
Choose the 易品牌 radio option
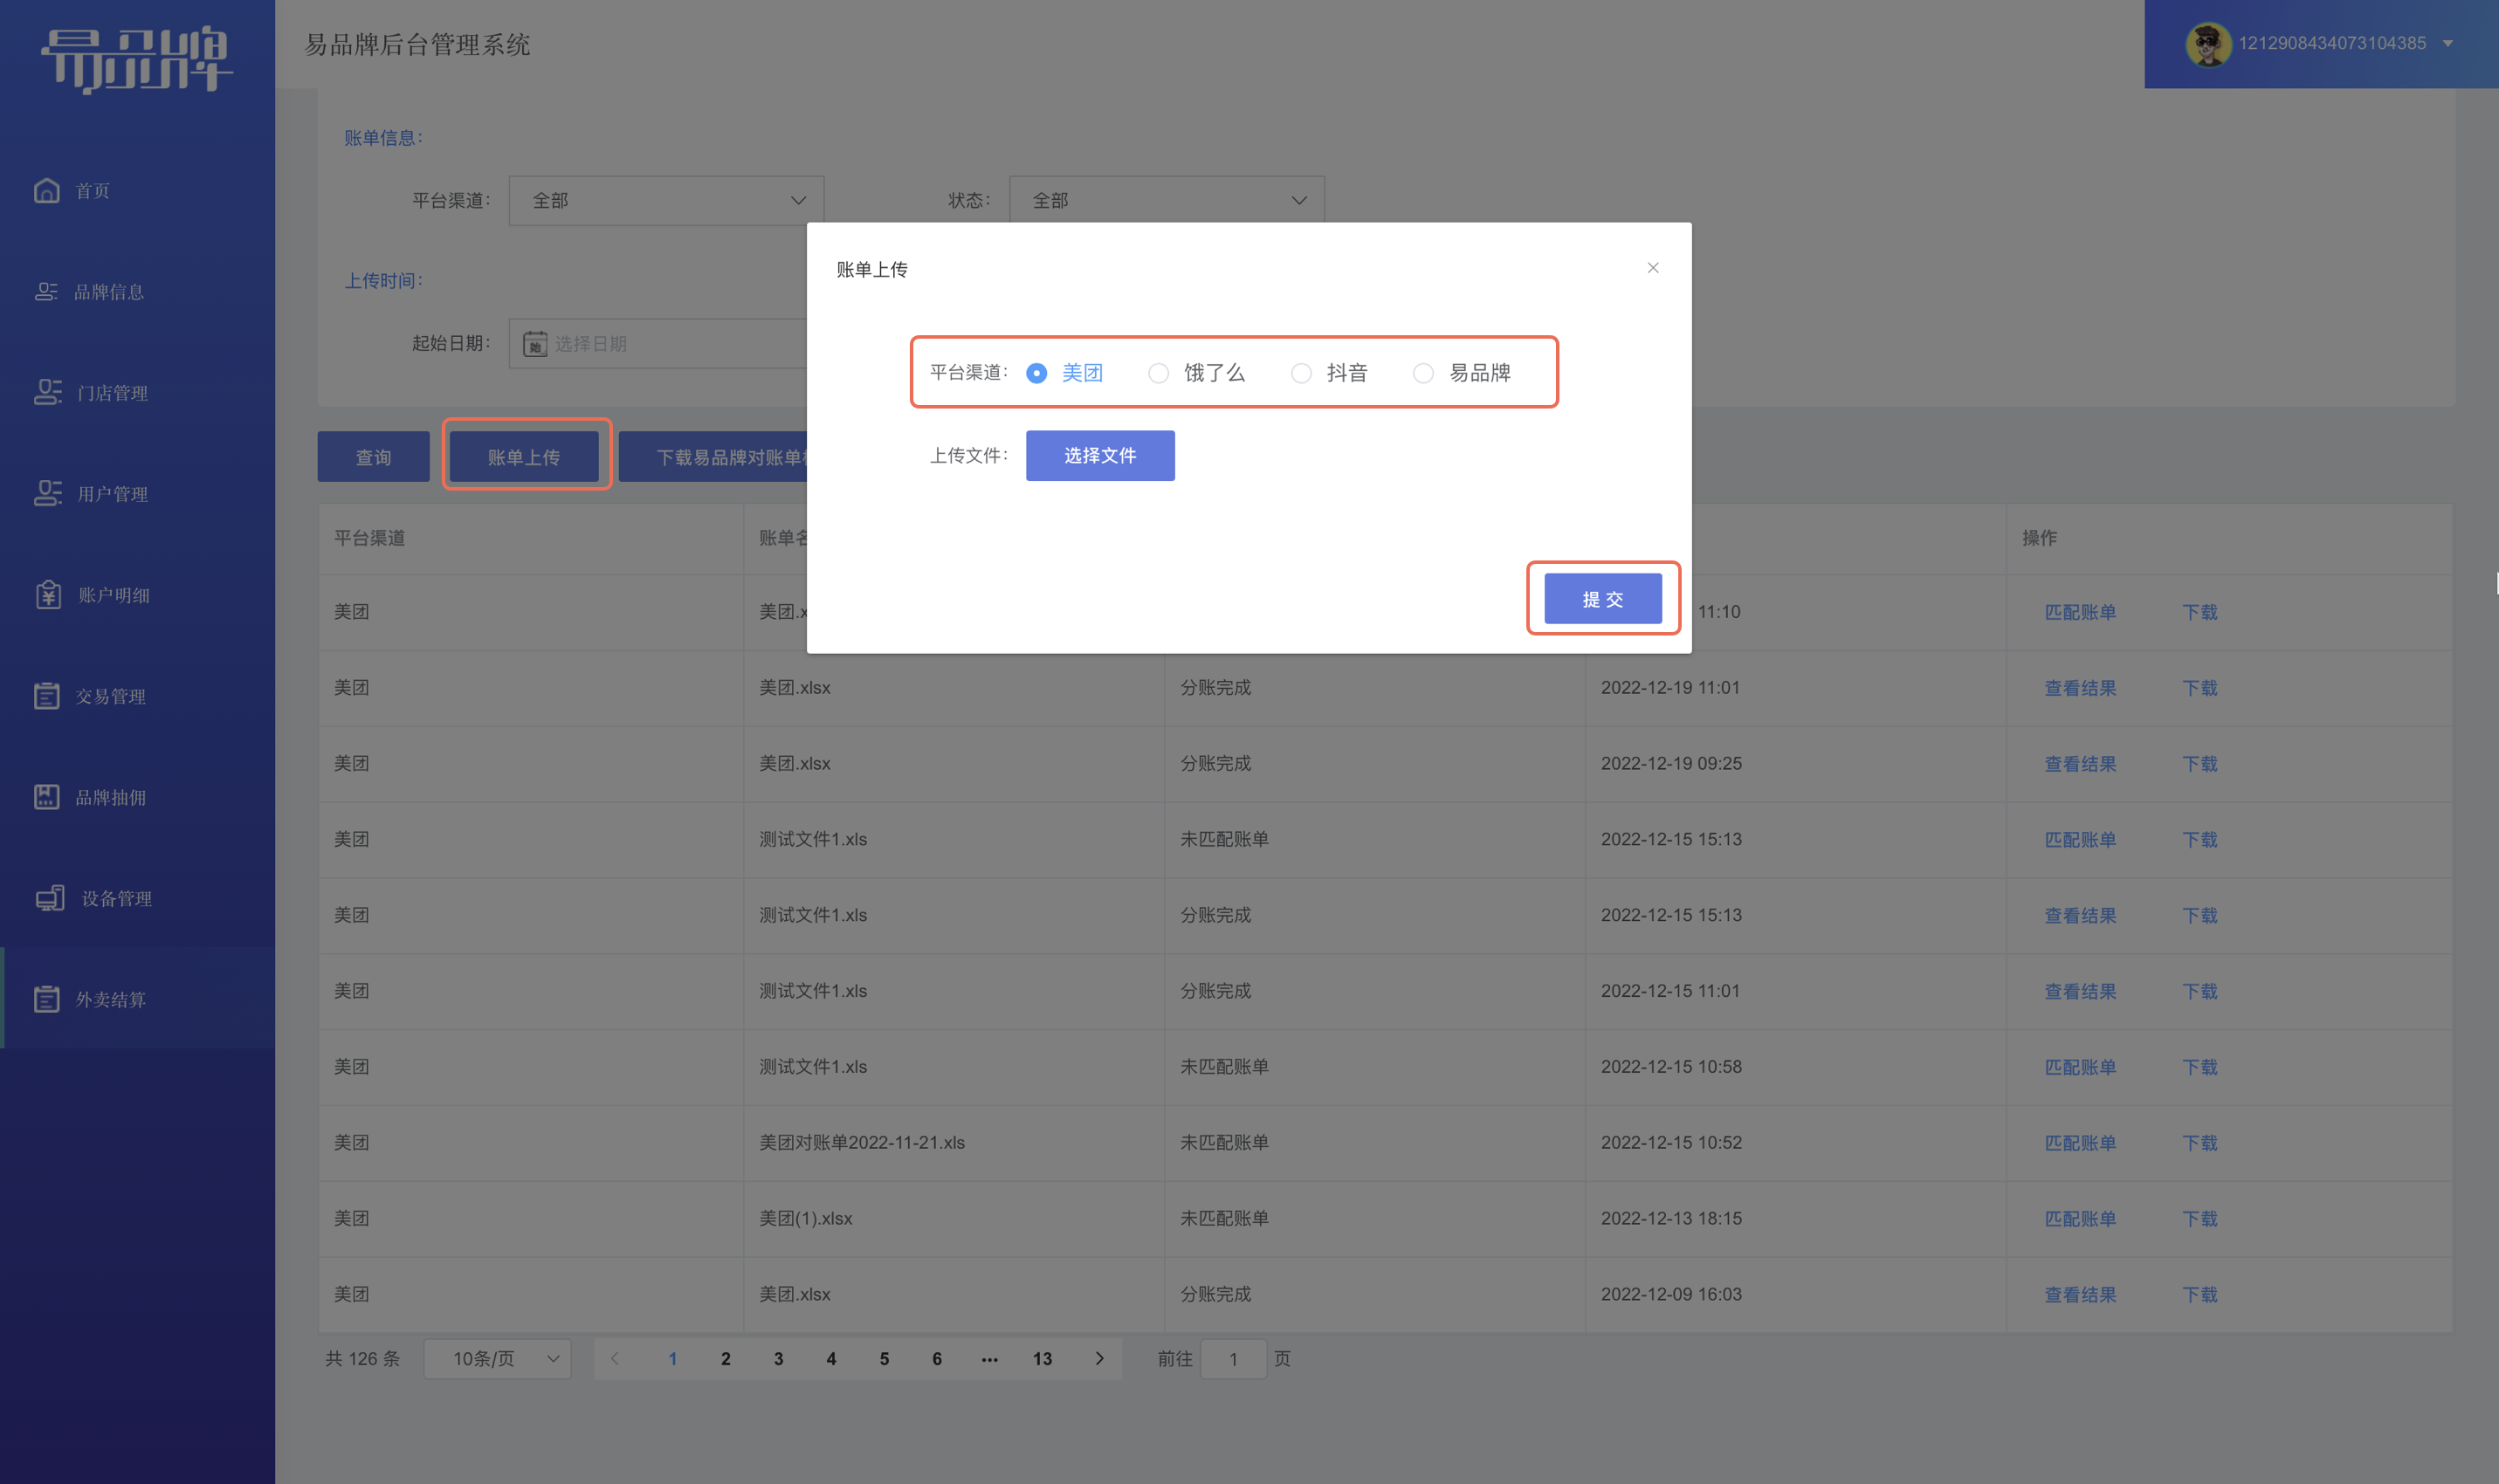click(1423, 373)
